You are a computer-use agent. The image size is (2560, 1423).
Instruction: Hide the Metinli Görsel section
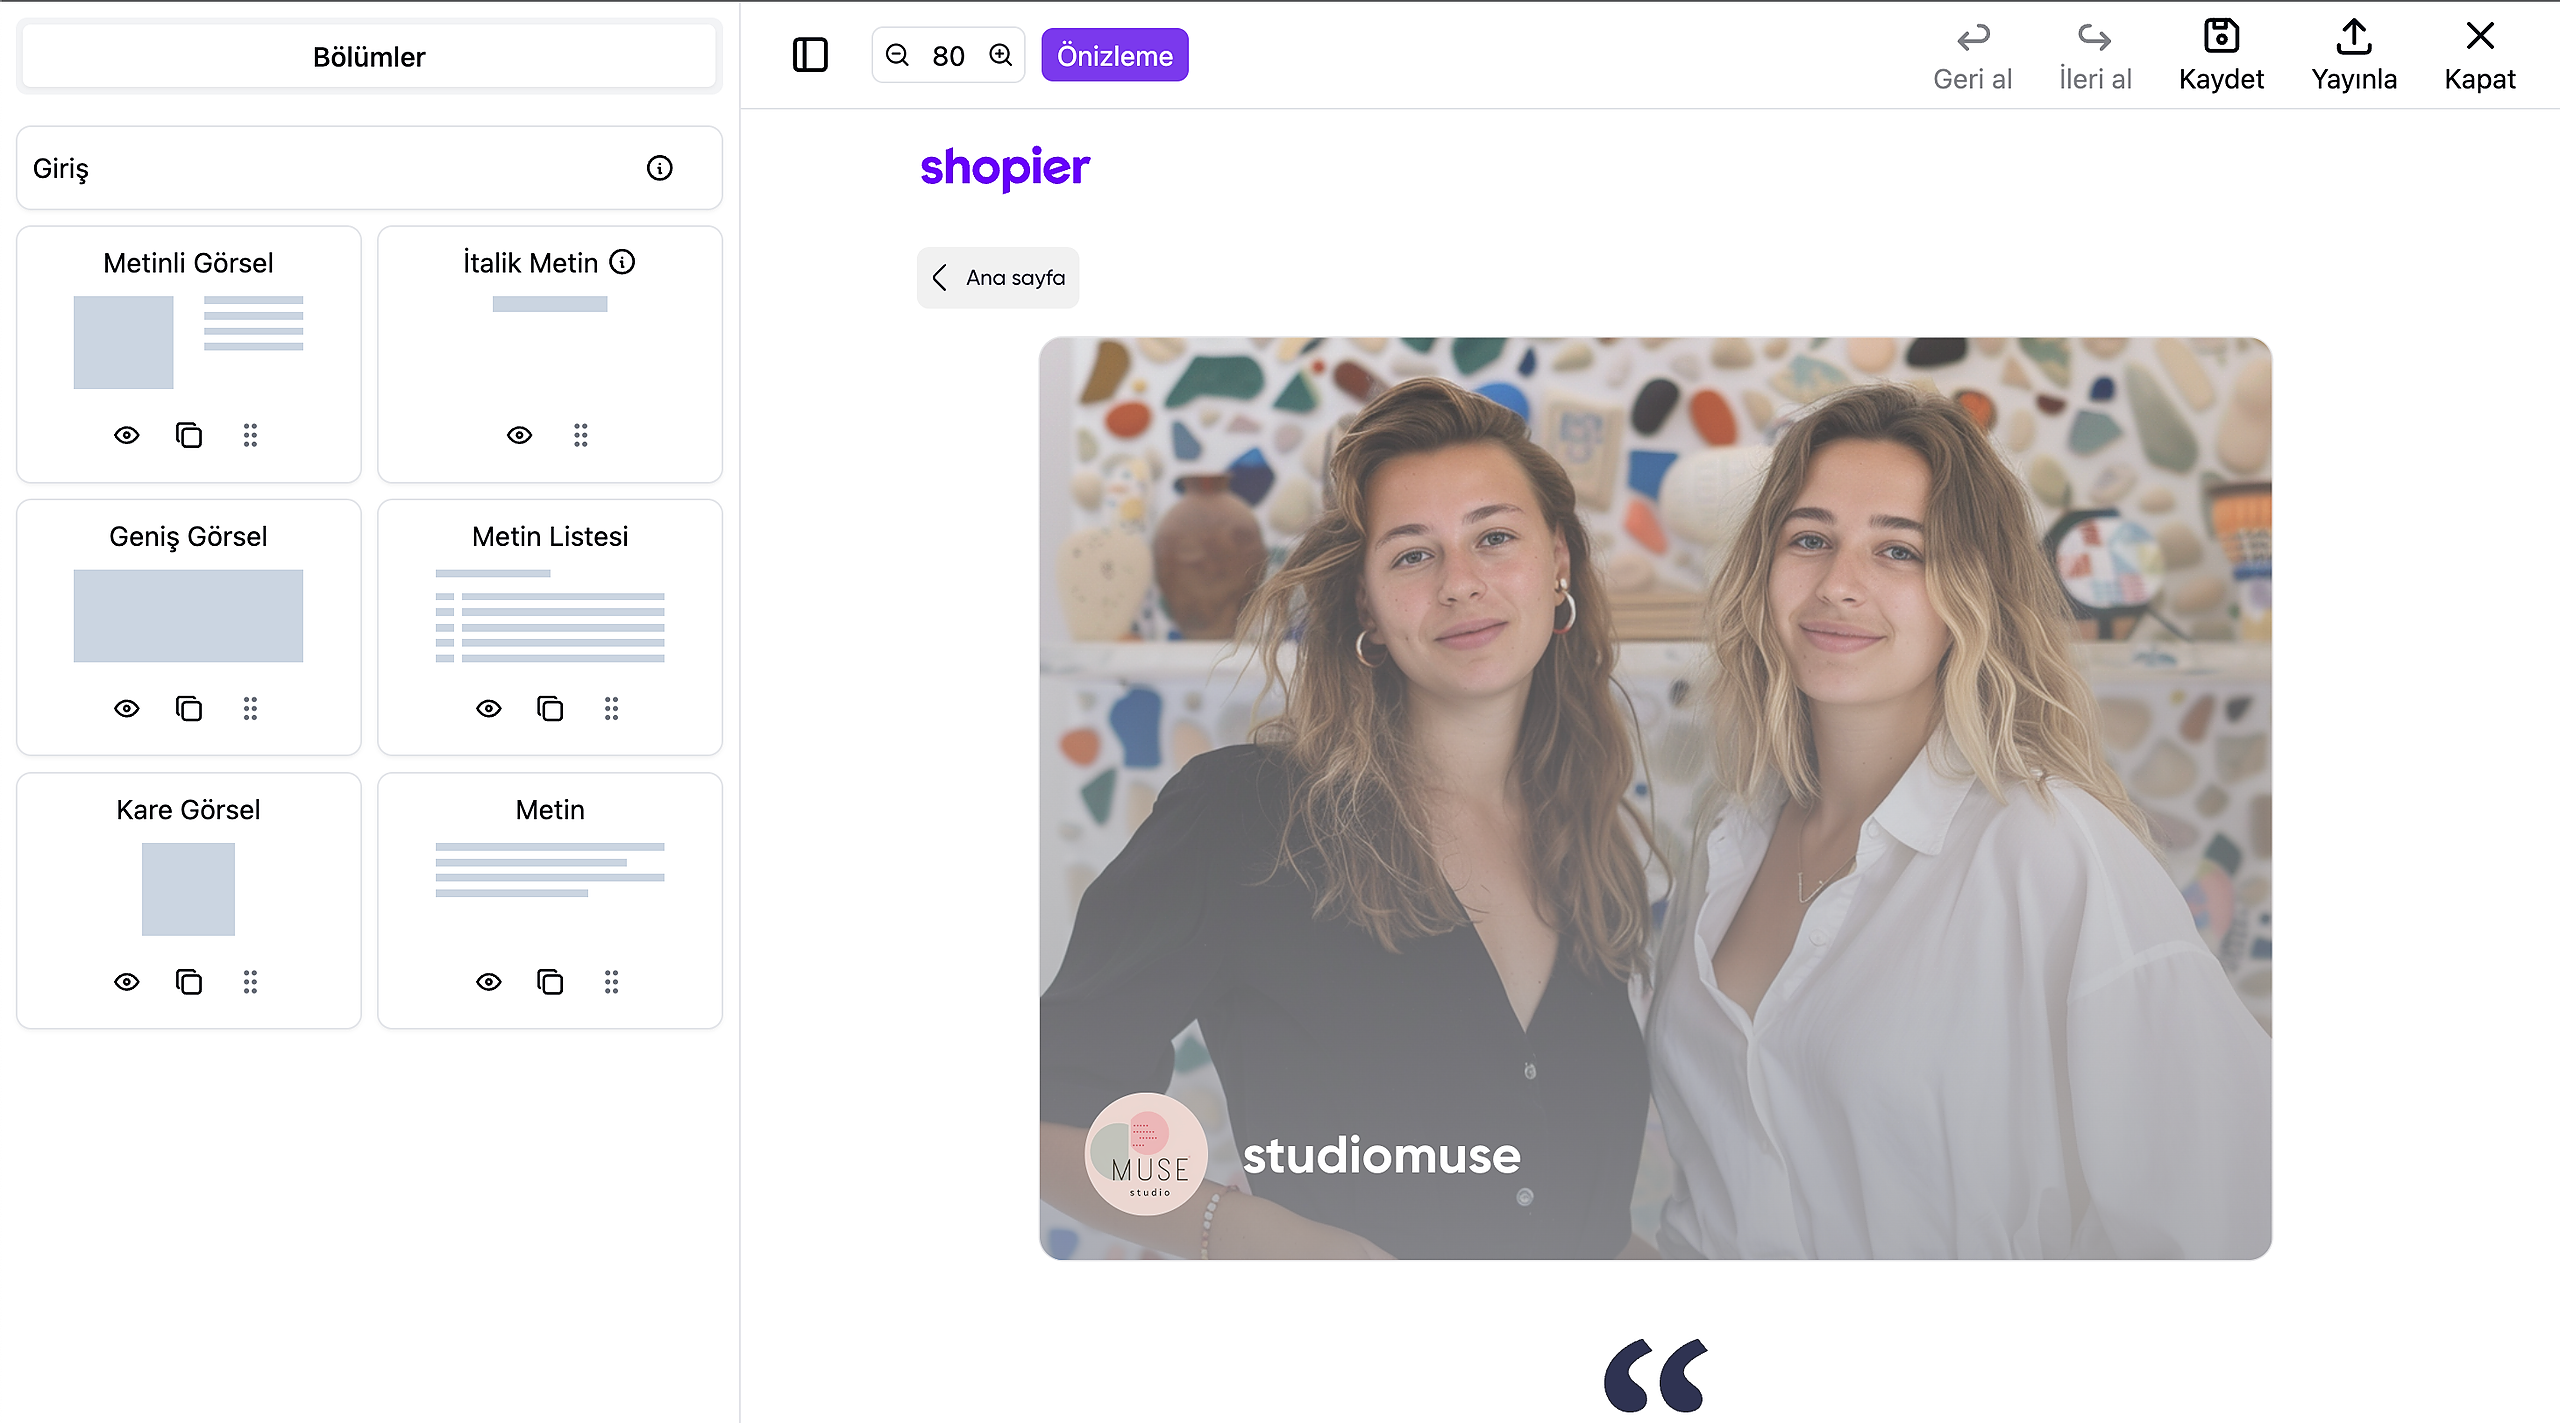click(126, 435)
